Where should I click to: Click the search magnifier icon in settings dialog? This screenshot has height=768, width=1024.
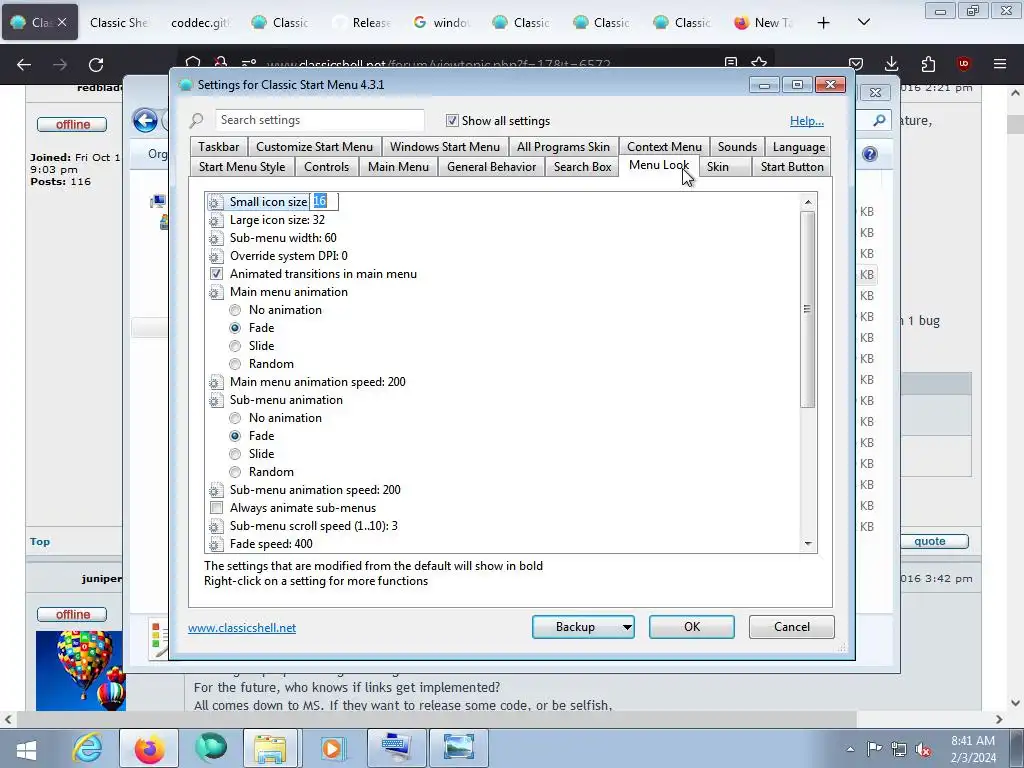pos(197,121)
